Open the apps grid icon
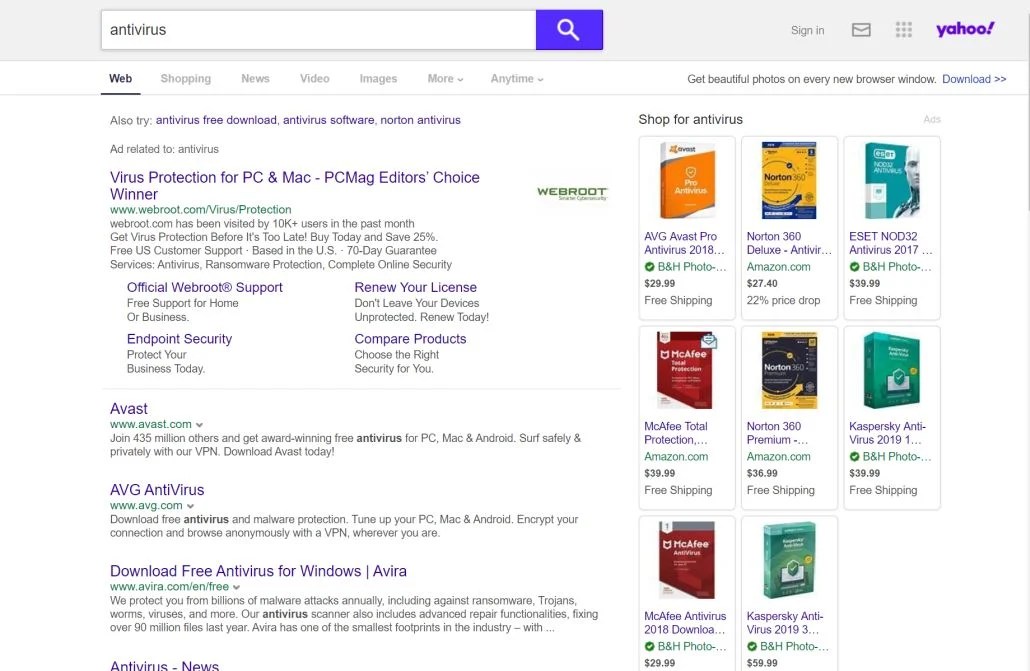Viewport: 1030px width, 671px height. 904,30
